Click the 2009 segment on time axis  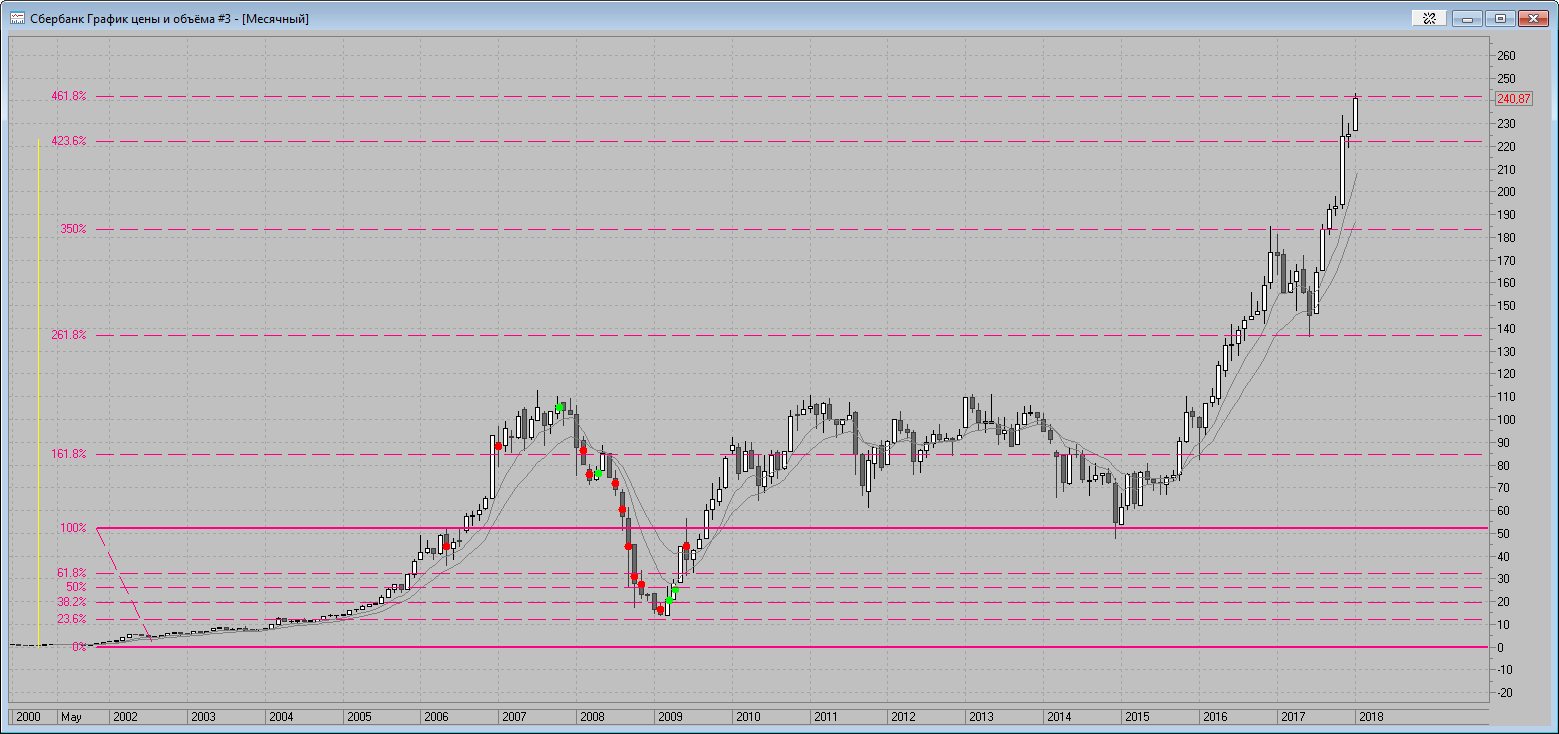[x=693, y=717]
